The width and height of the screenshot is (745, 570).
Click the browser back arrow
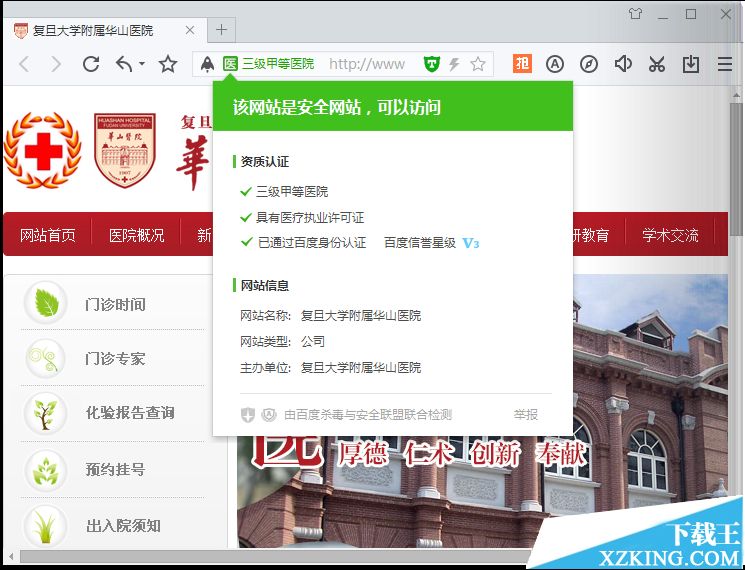[24, 64]
